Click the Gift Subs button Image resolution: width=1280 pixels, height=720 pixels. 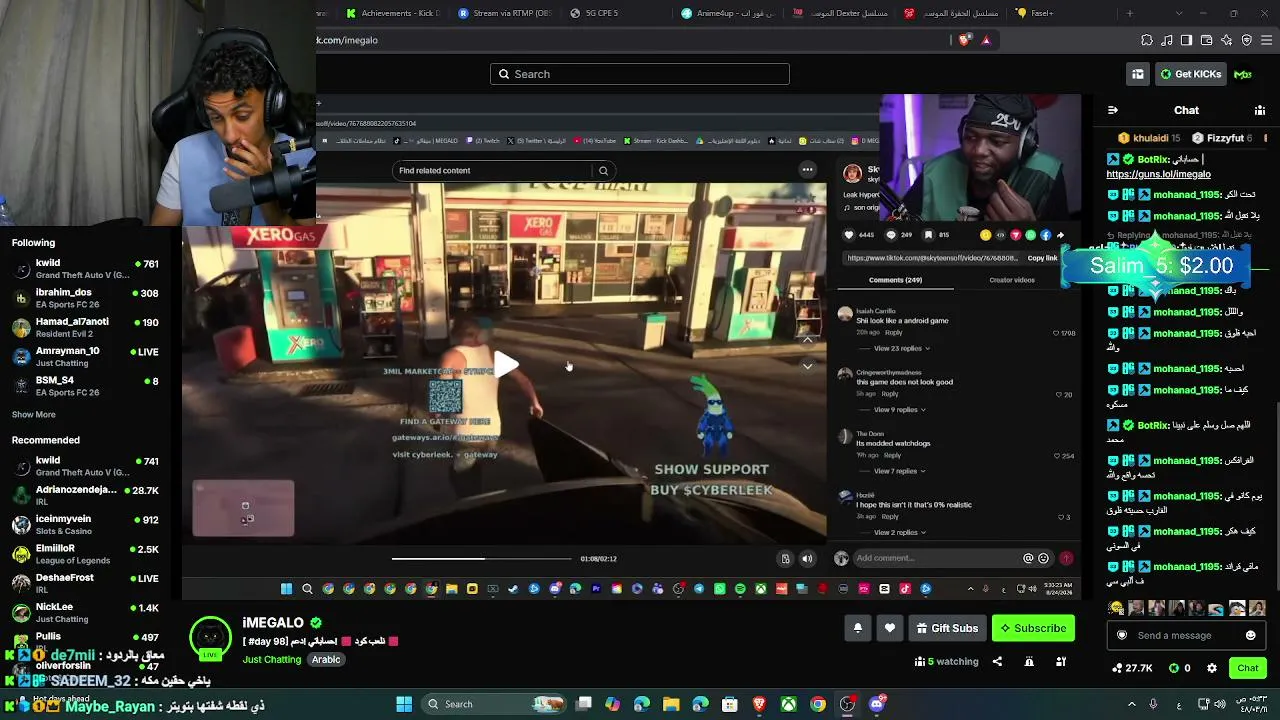coord(947,628)
